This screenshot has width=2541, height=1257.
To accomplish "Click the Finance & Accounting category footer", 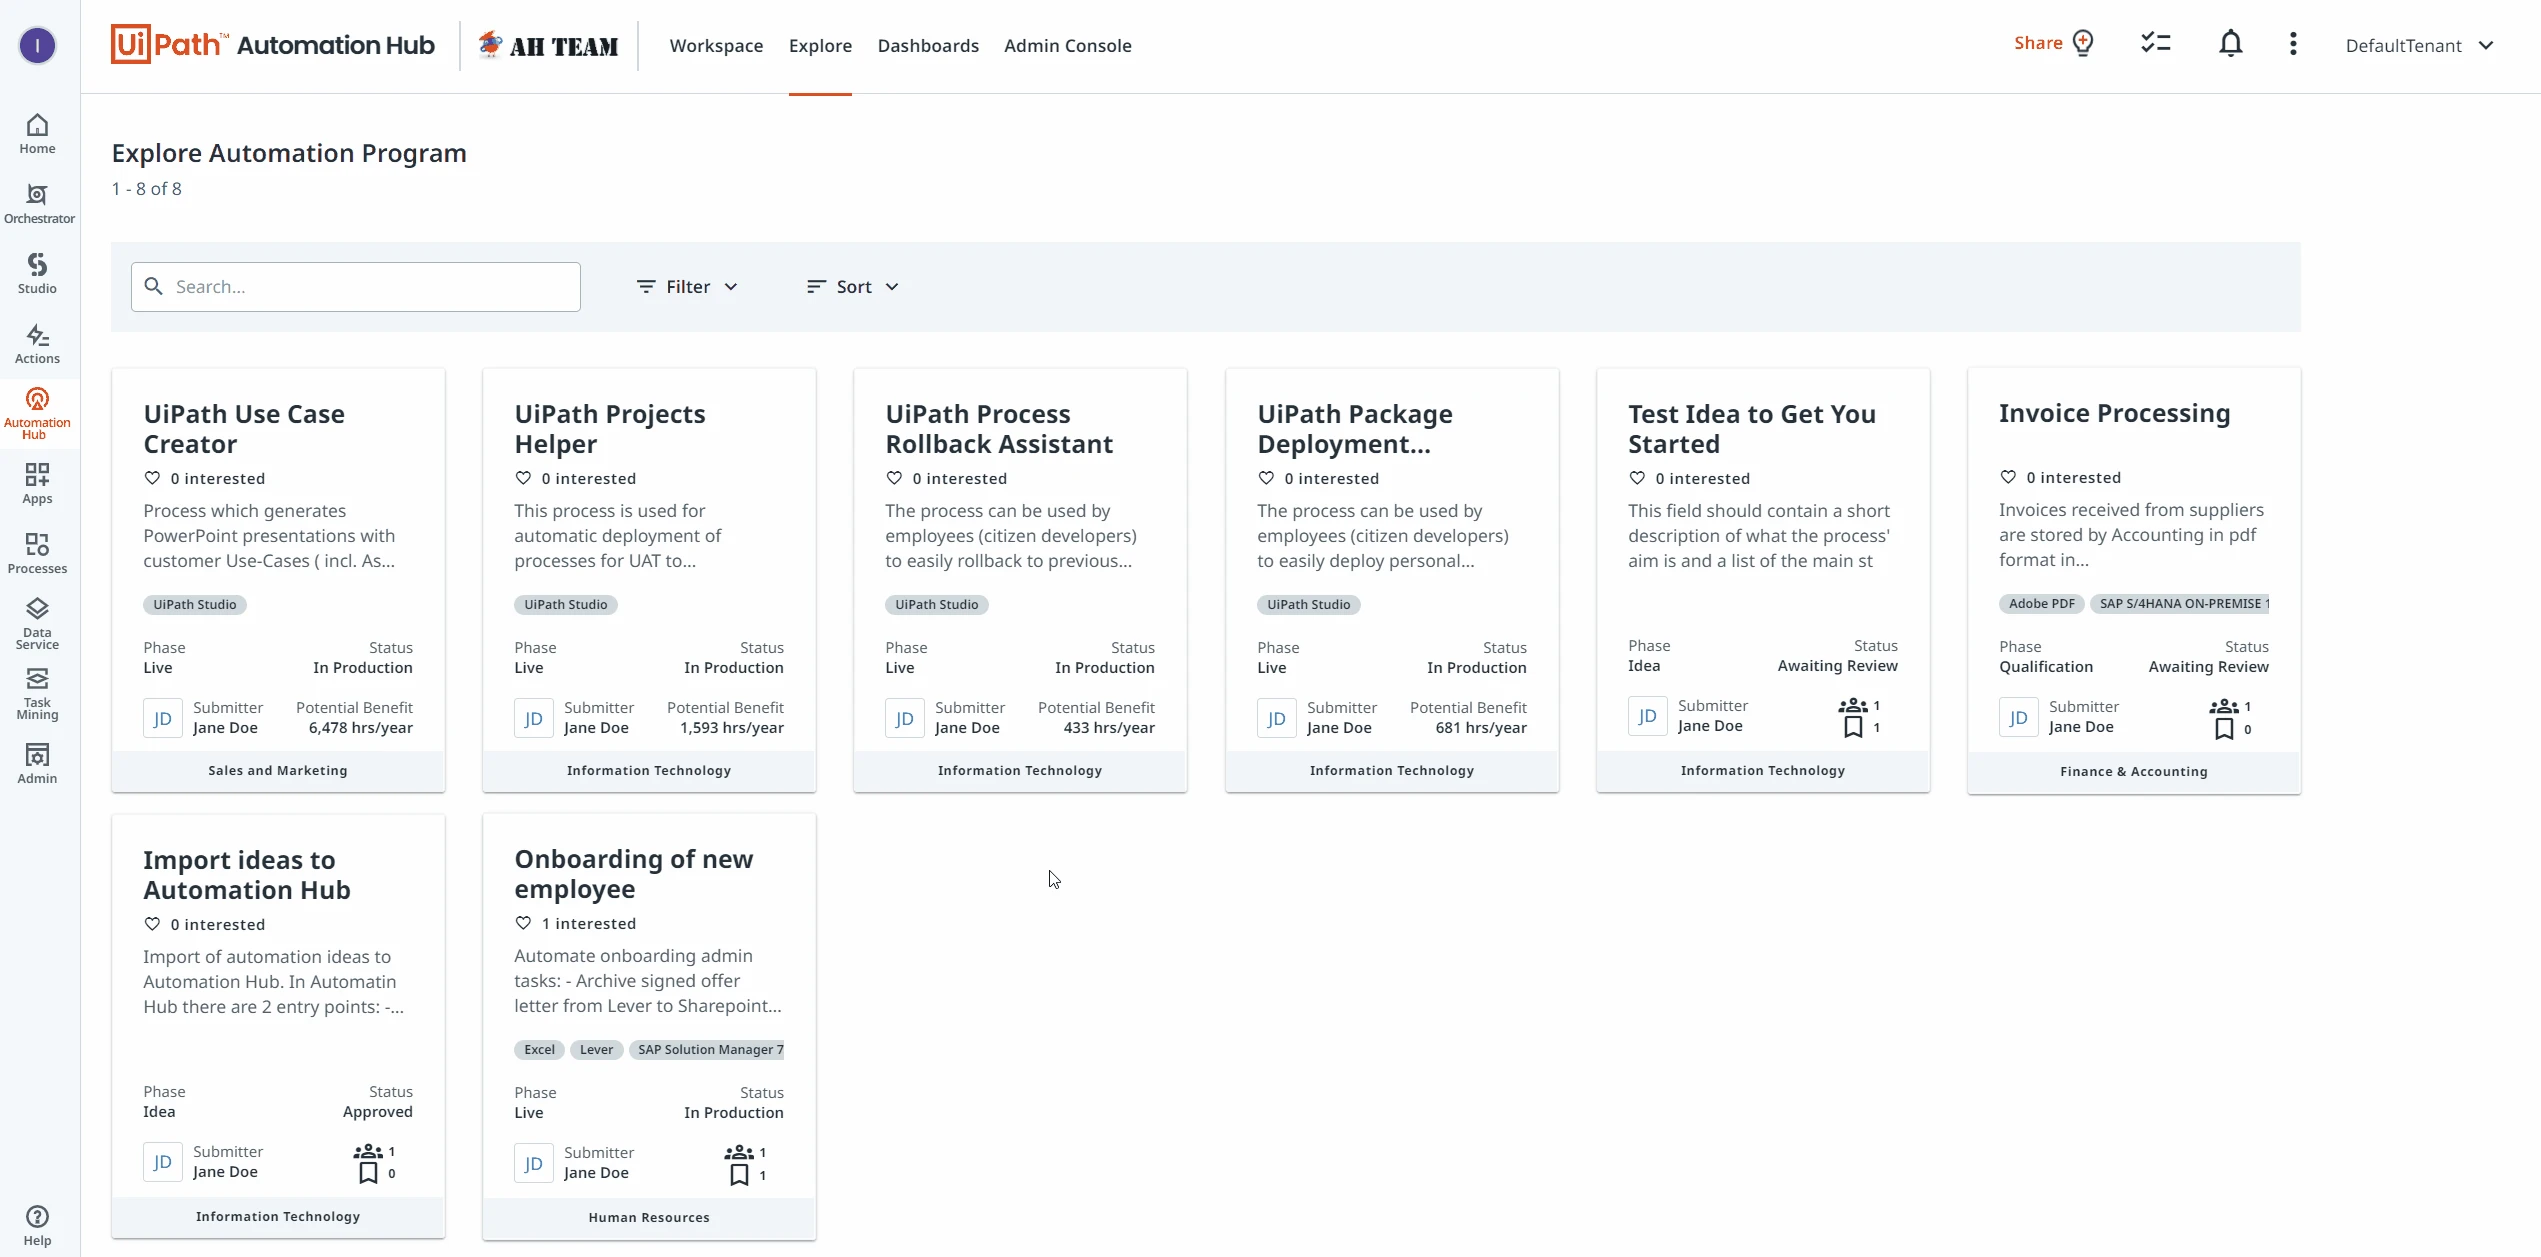I will pos(2133,772).
